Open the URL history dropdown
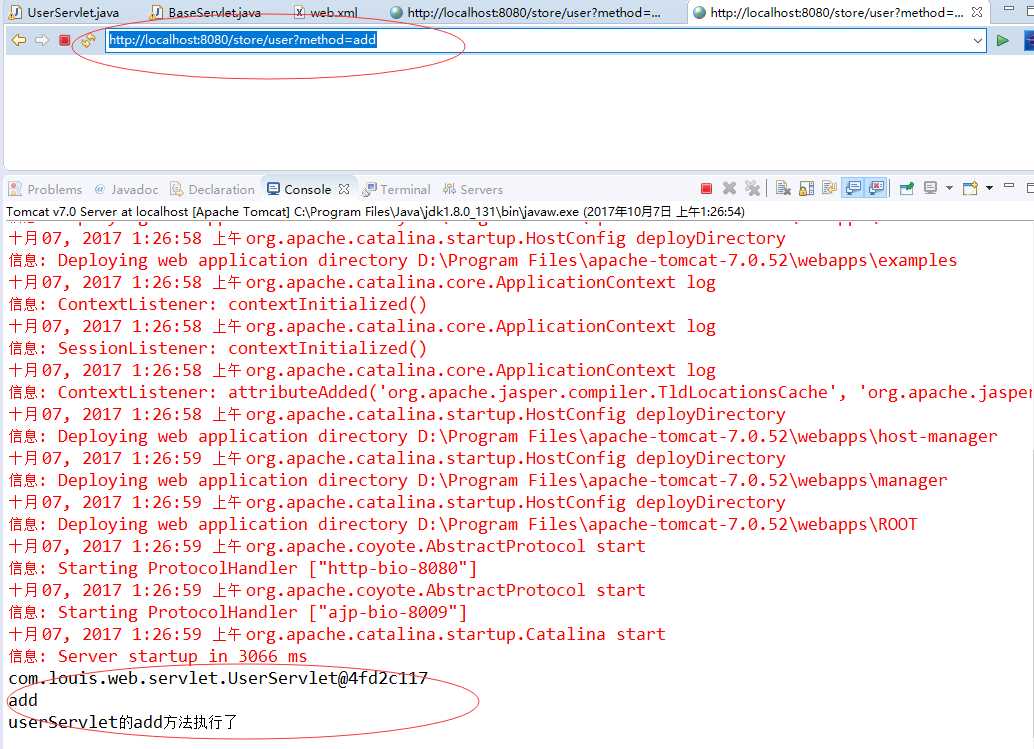1034x749 pixels. [x=977, y=40]
